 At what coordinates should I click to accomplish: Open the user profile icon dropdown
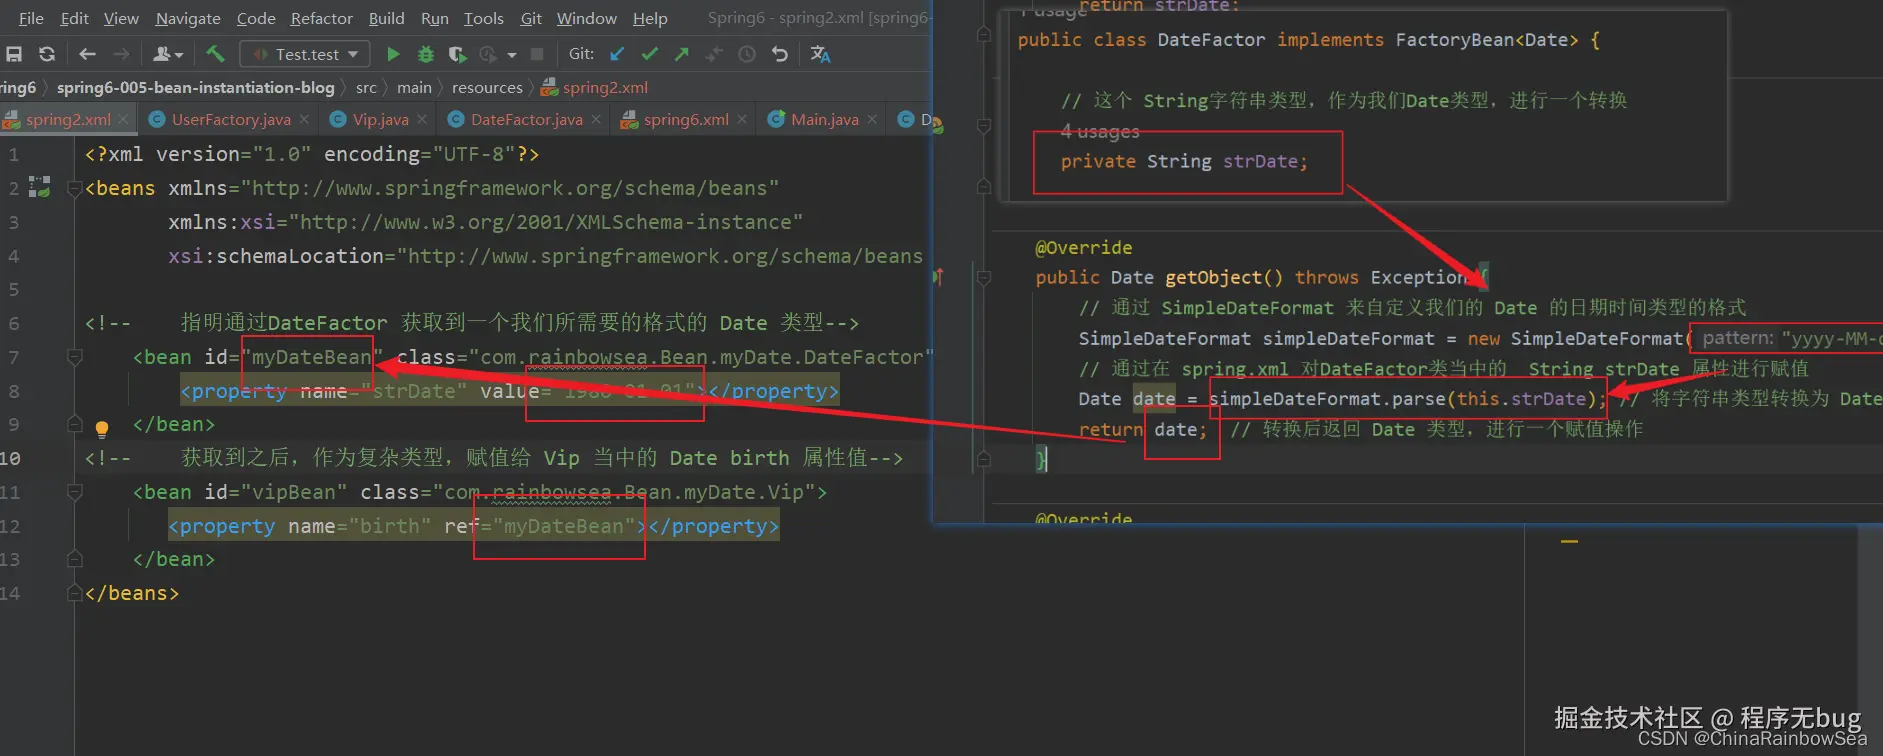168,54
